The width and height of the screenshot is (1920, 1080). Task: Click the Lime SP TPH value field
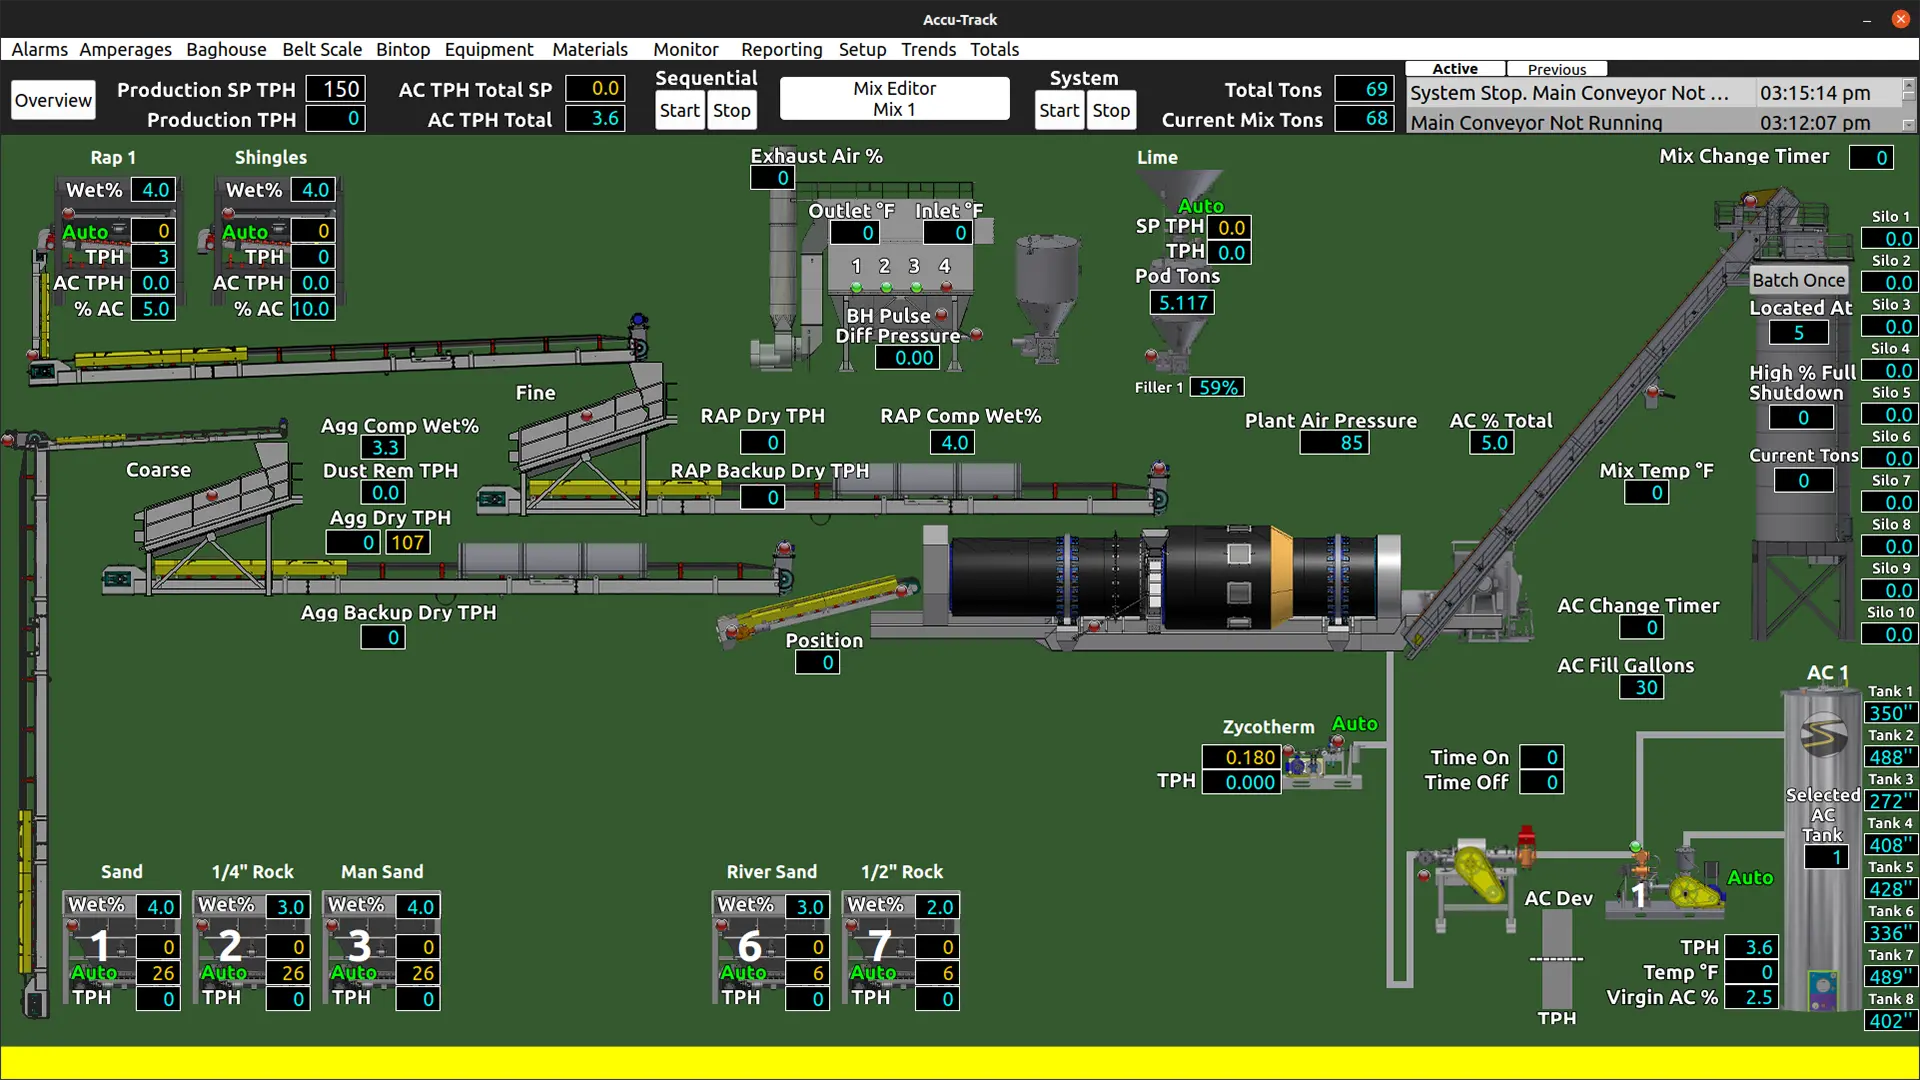click(1230, 228)
